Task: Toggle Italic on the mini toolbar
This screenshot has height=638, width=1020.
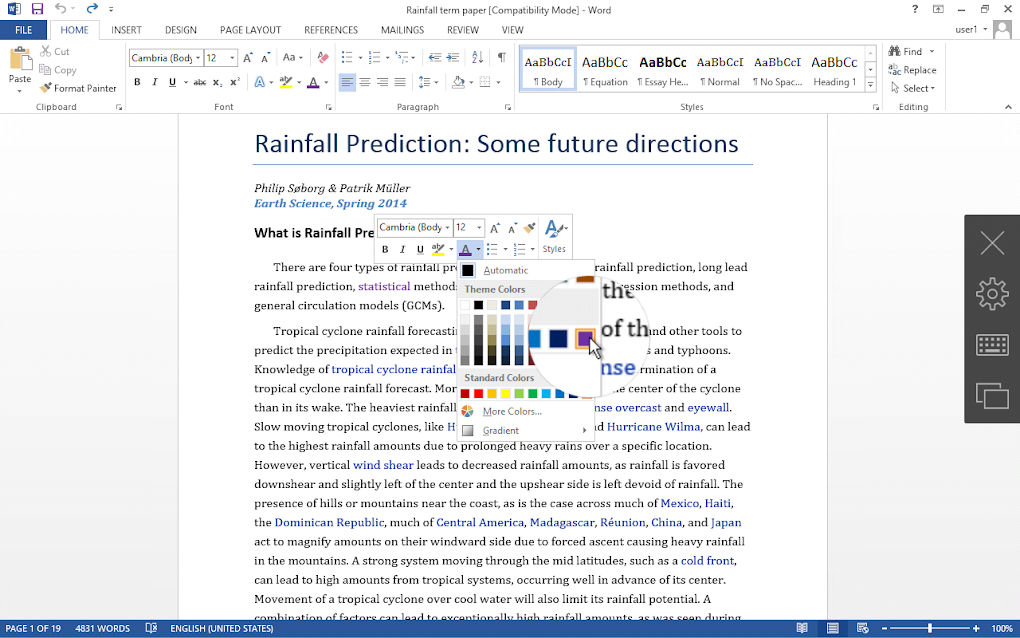Action: coord(402,249)
